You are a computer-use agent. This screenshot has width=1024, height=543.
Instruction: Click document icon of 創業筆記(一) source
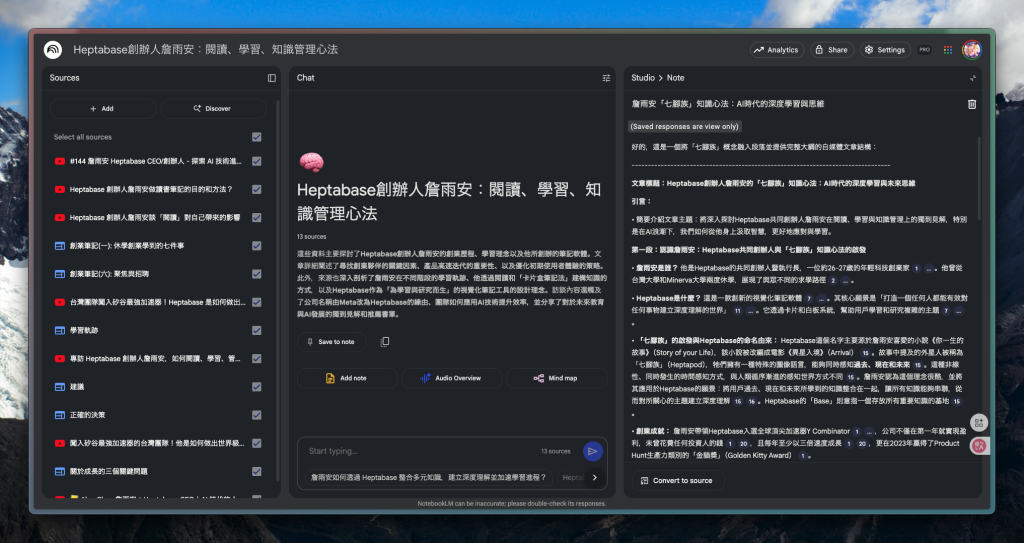tap(59, 246)
